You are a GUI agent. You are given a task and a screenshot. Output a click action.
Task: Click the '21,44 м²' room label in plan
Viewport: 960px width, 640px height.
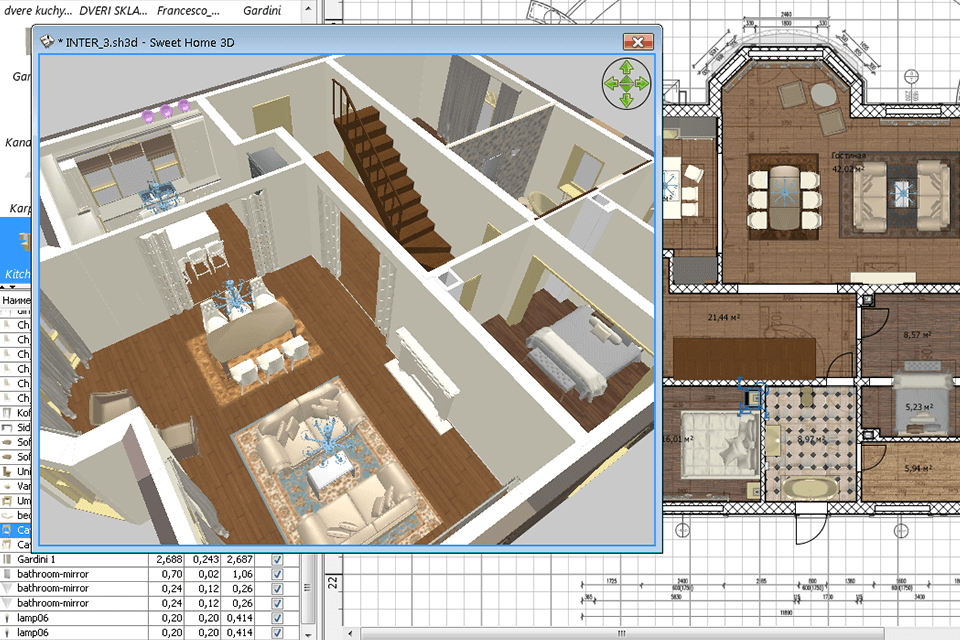(724, 317)
